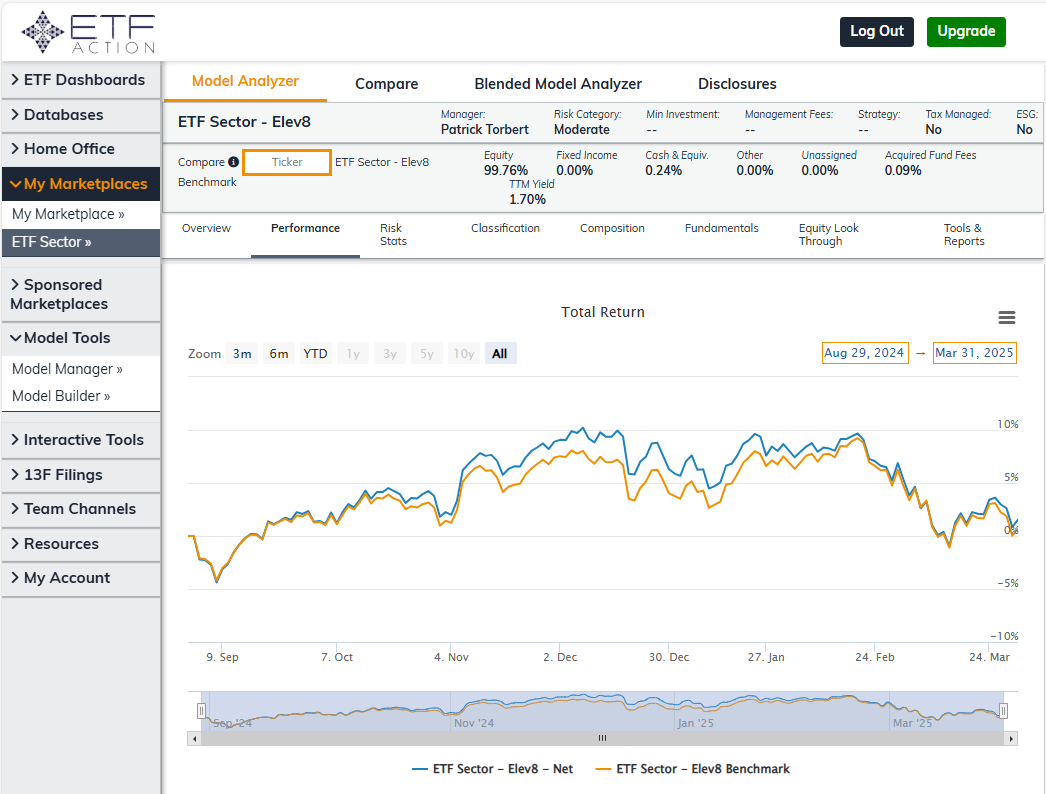Expand the Home Office menu
Screen dimensions: 1046x794
(81, 149)
